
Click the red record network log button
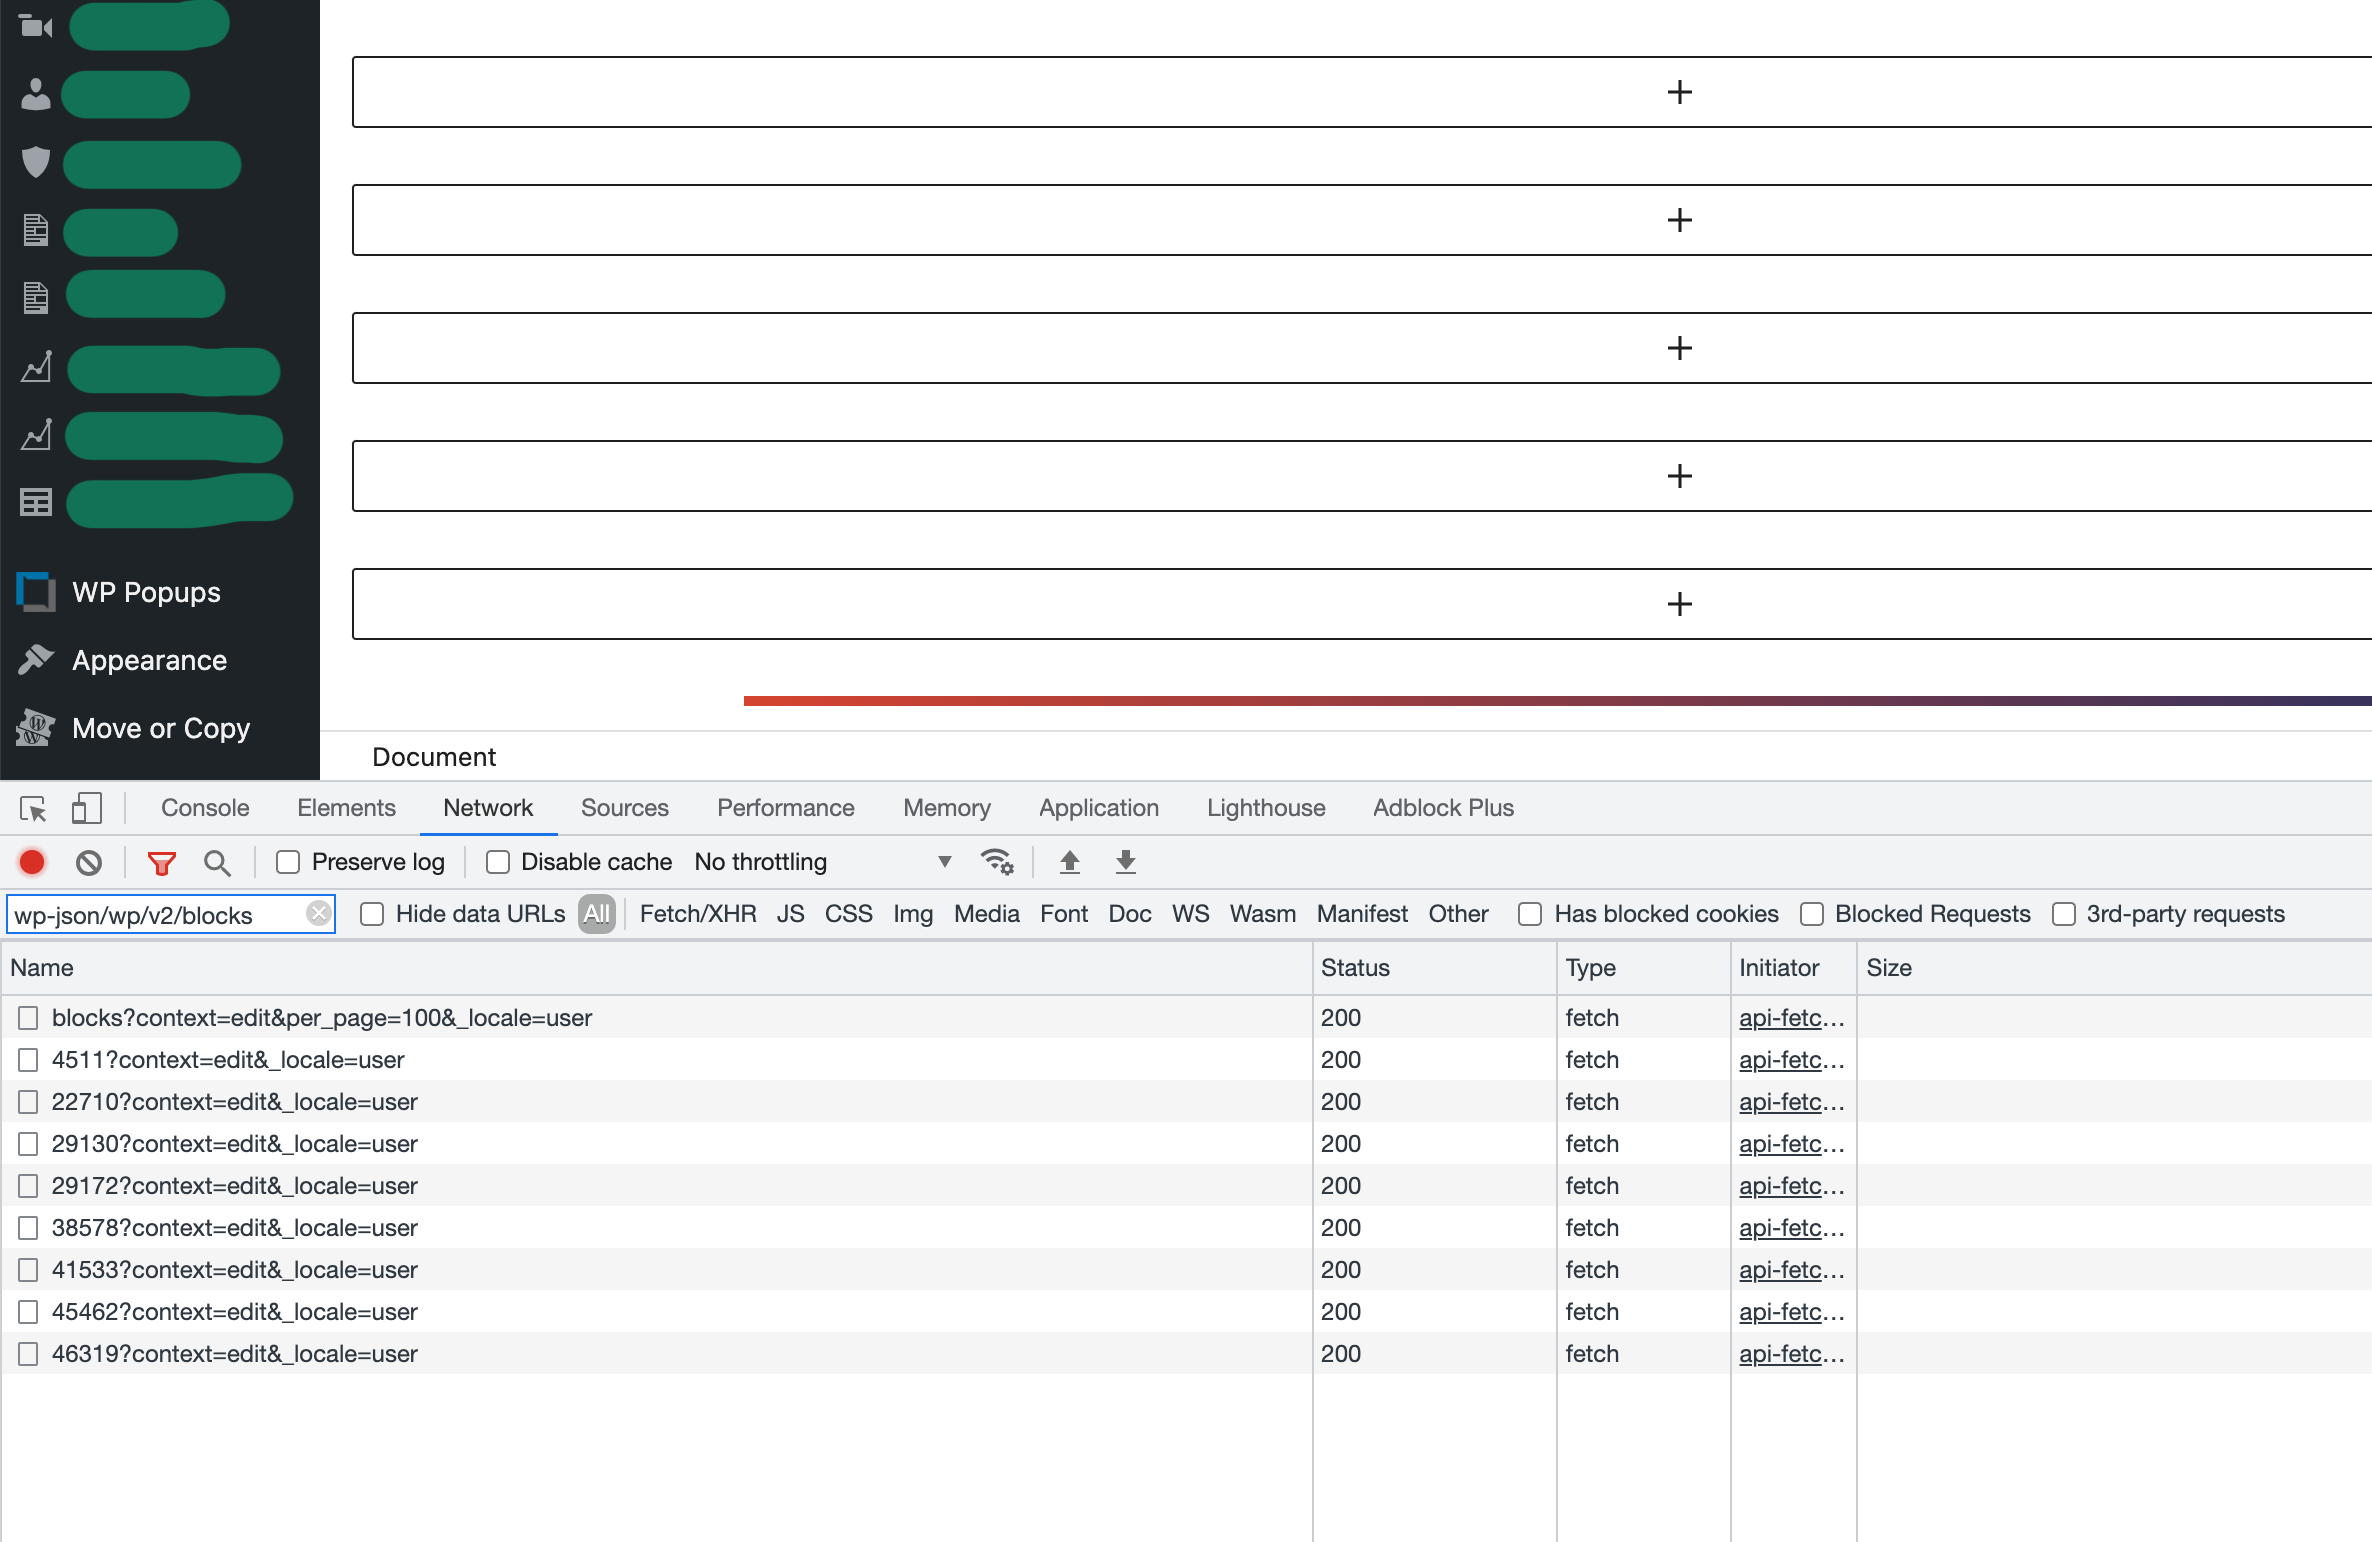coord(31,861)
